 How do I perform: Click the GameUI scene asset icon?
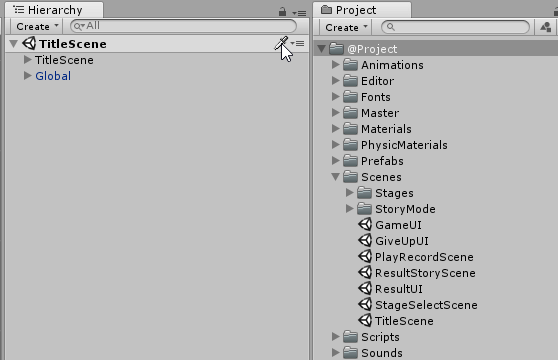click(365, 224)
